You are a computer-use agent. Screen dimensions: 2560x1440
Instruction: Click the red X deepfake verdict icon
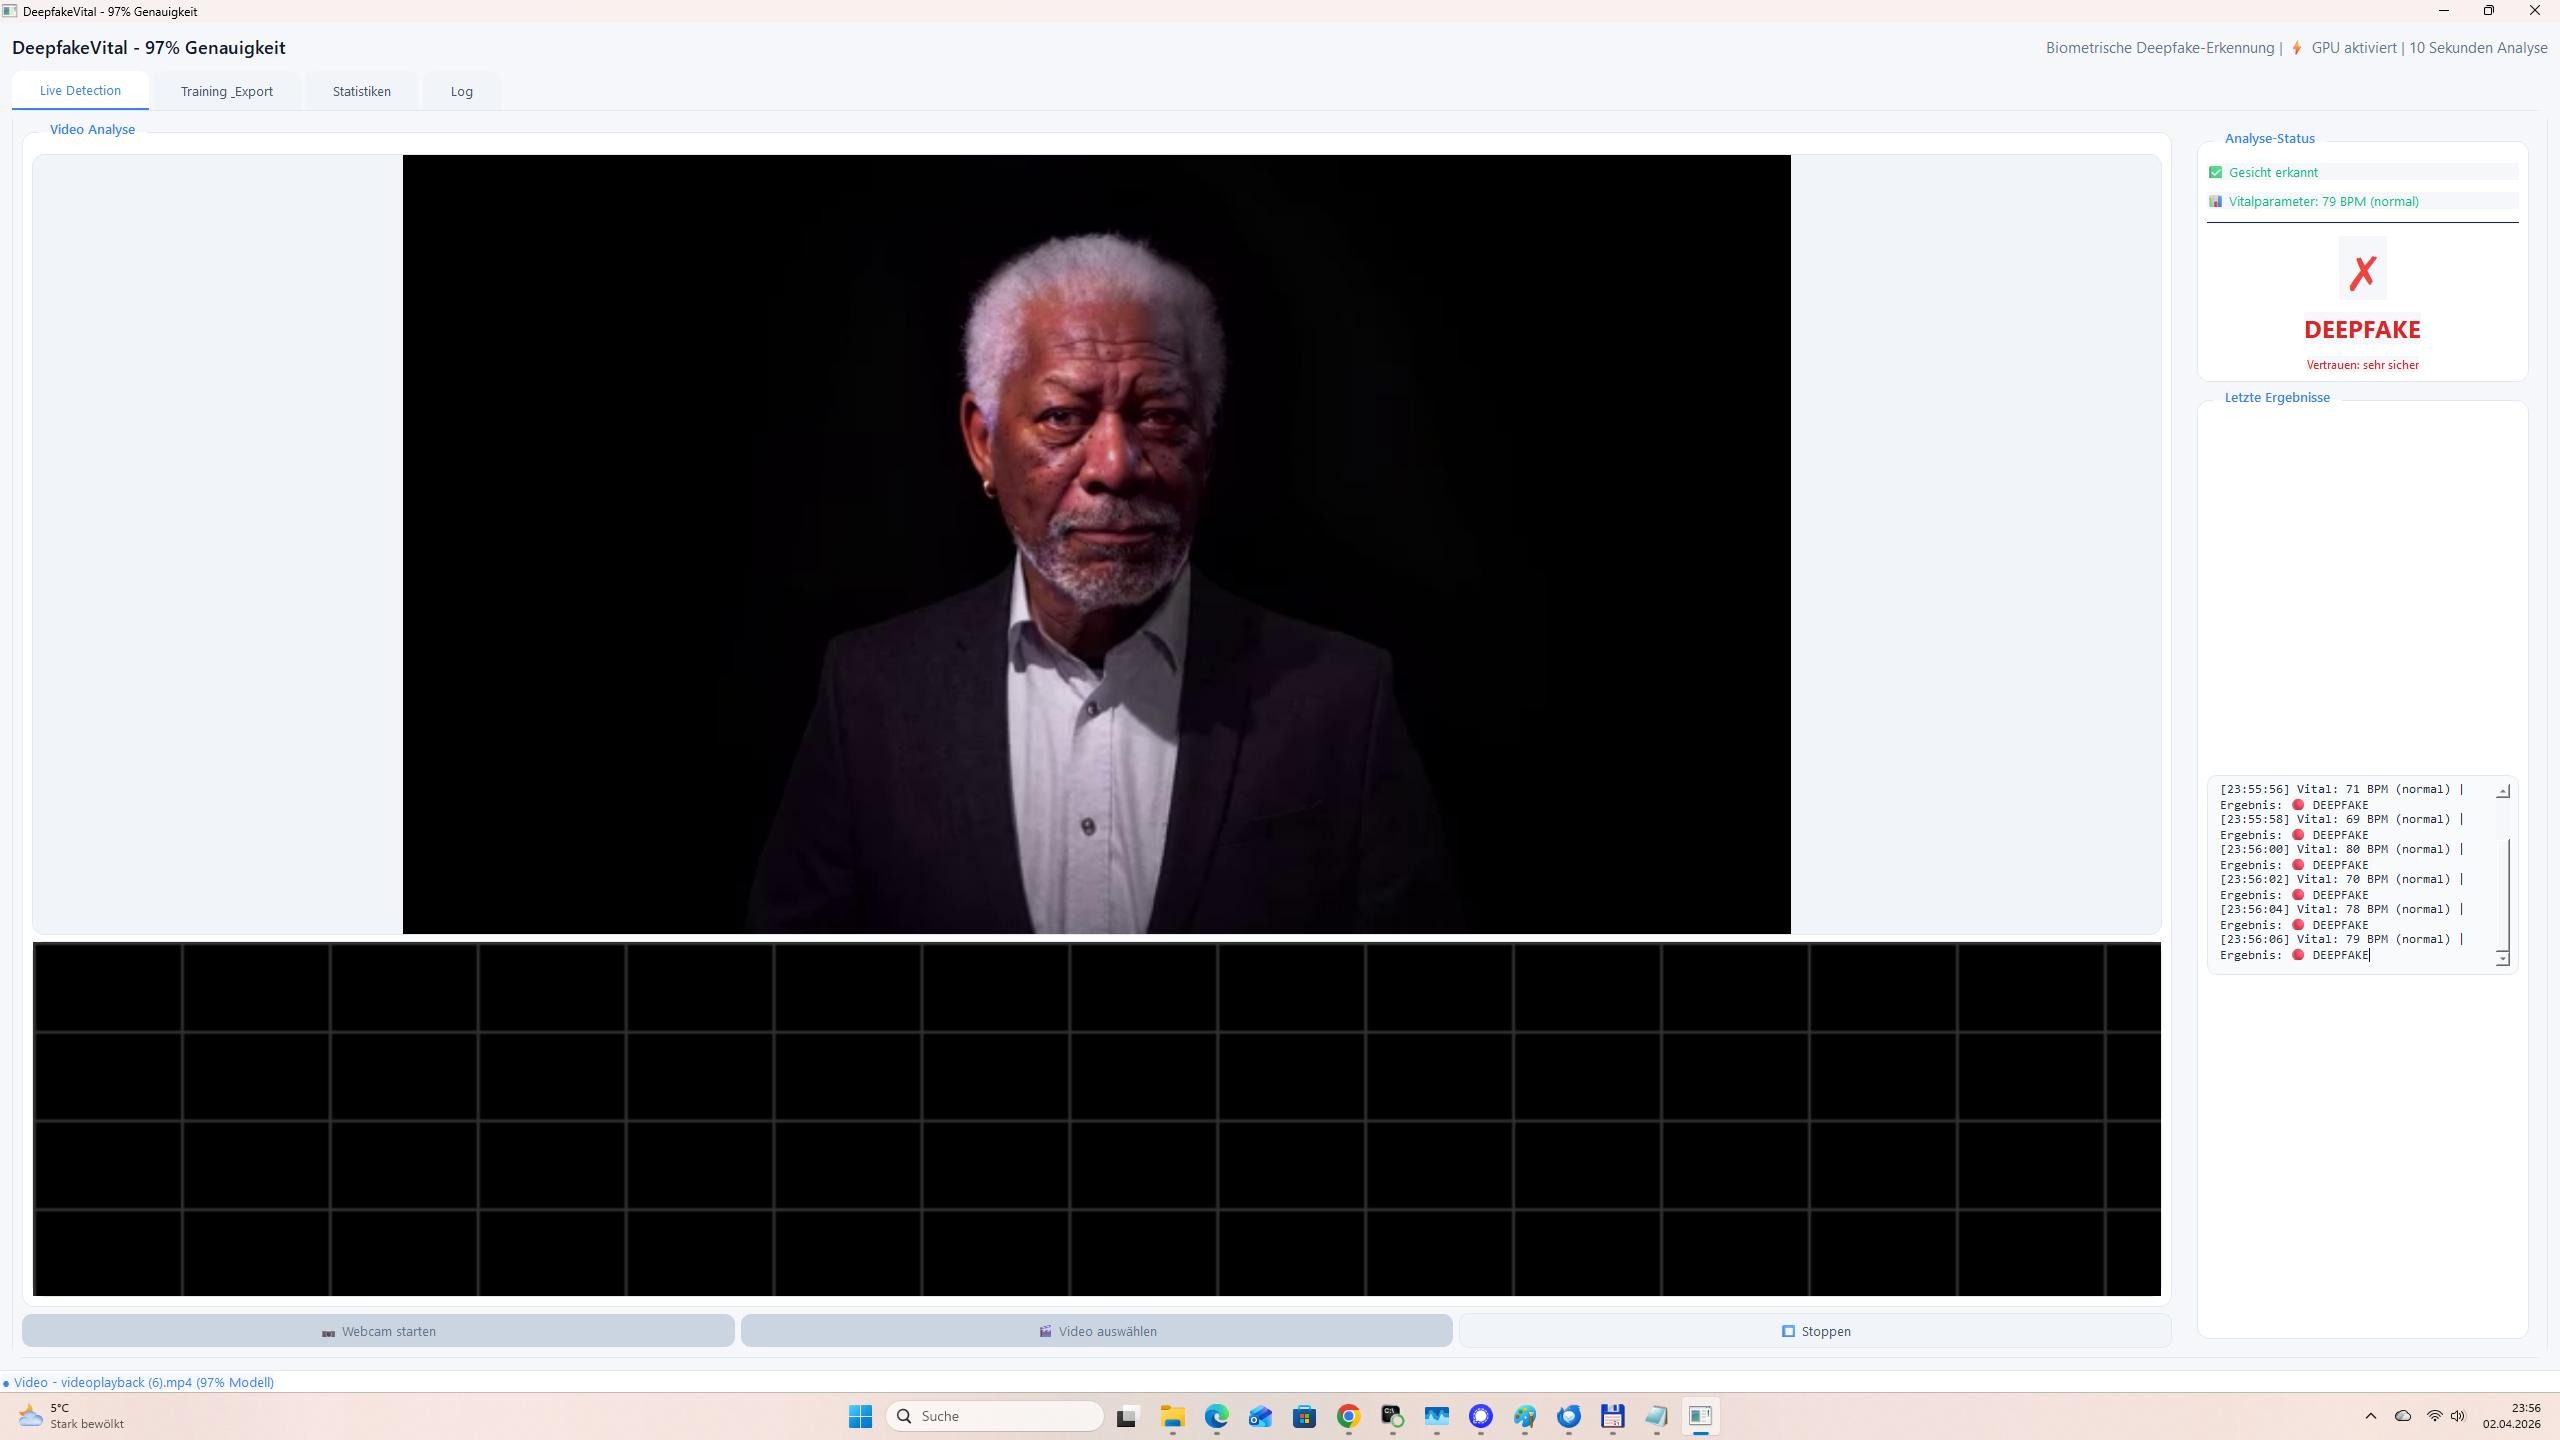tap(2361, 269)
